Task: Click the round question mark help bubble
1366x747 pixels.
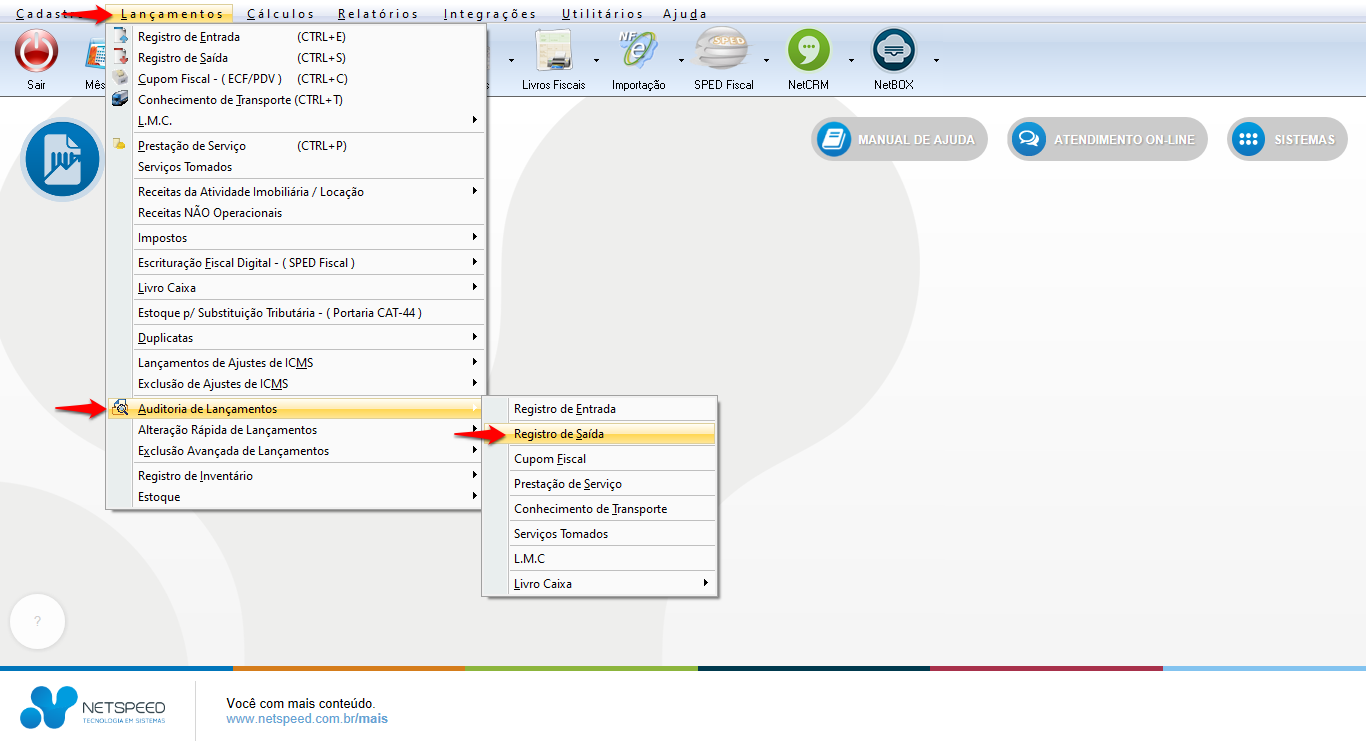Action: pos(38,621)
